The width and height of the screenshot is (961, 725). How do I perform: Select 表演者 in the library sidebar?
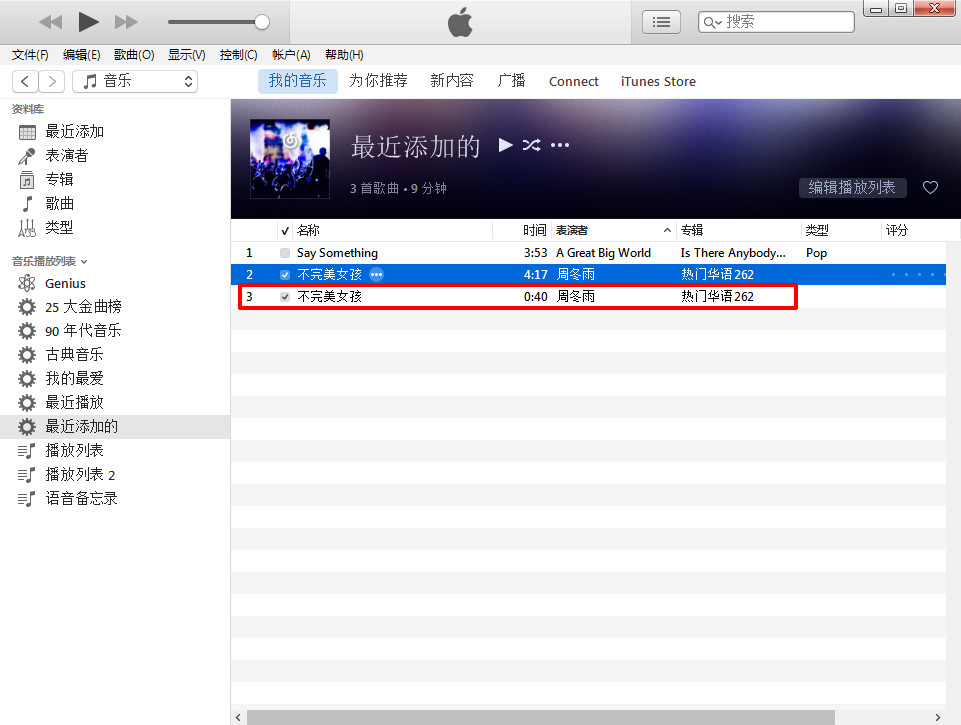67,156
